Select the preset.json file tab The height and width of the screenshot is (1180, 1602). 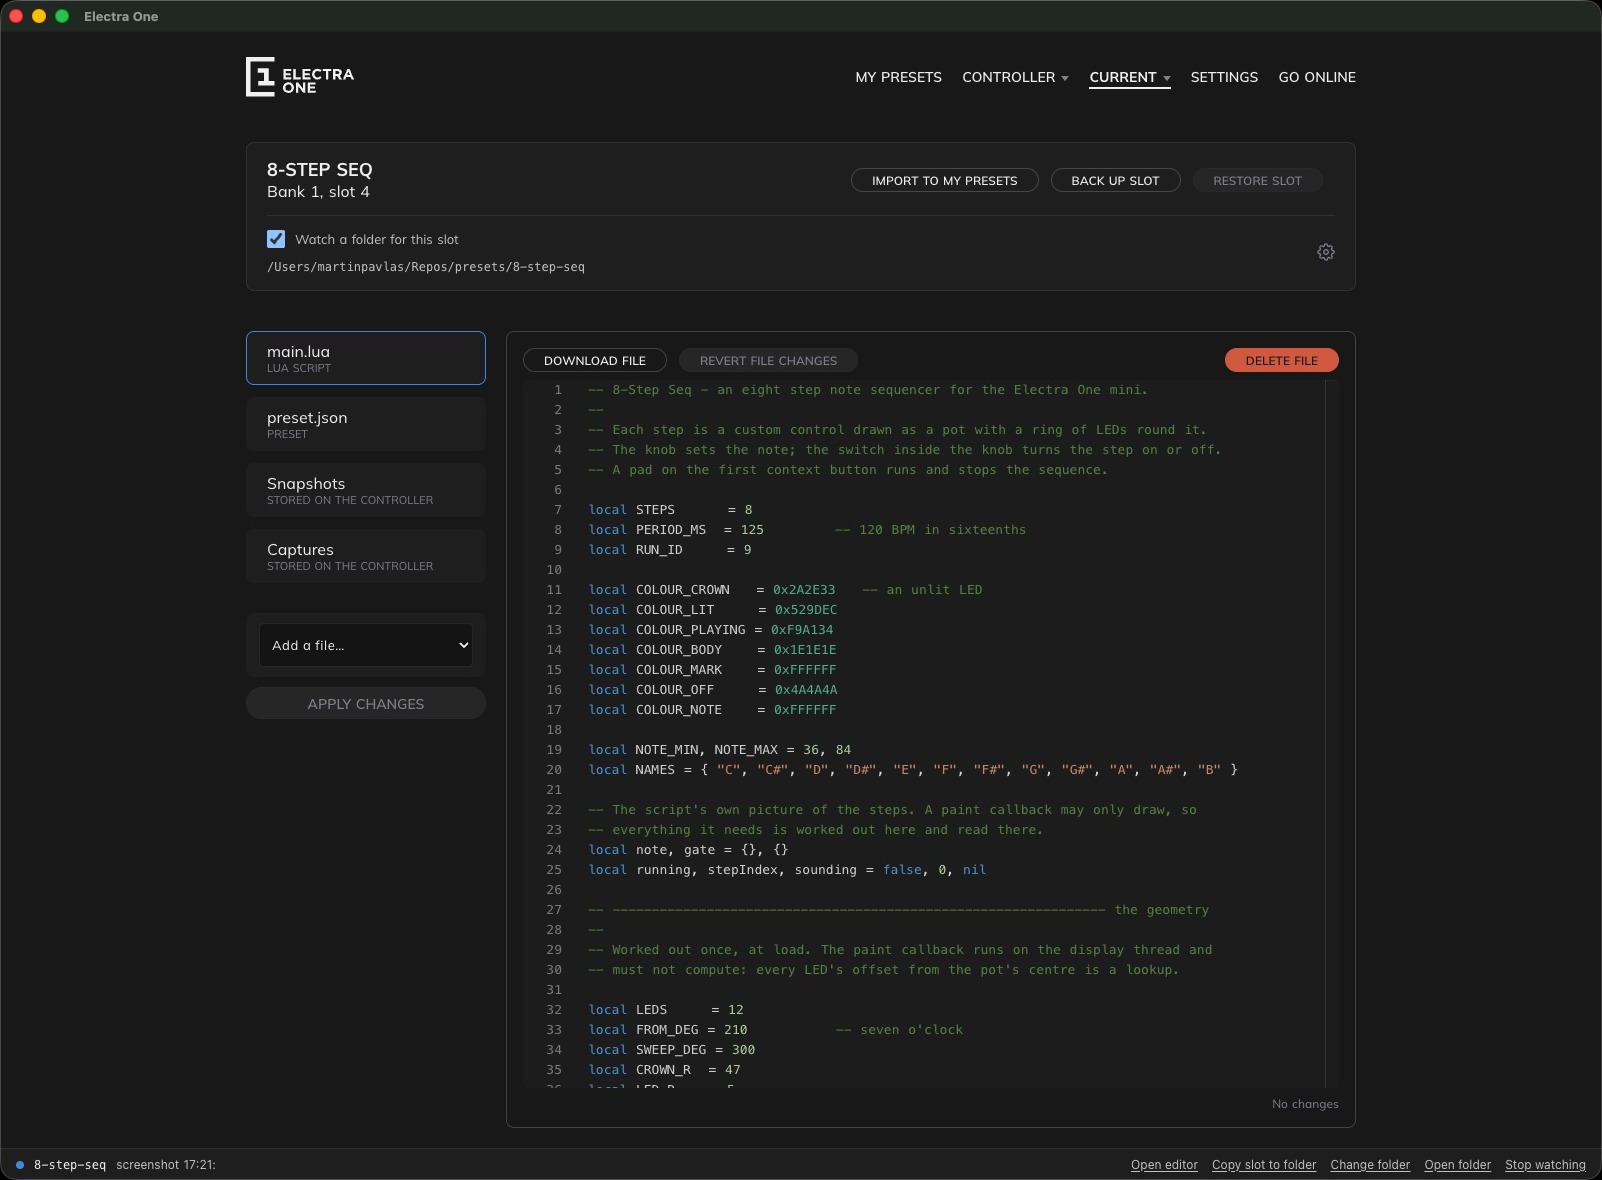click(x=366, y=424)
